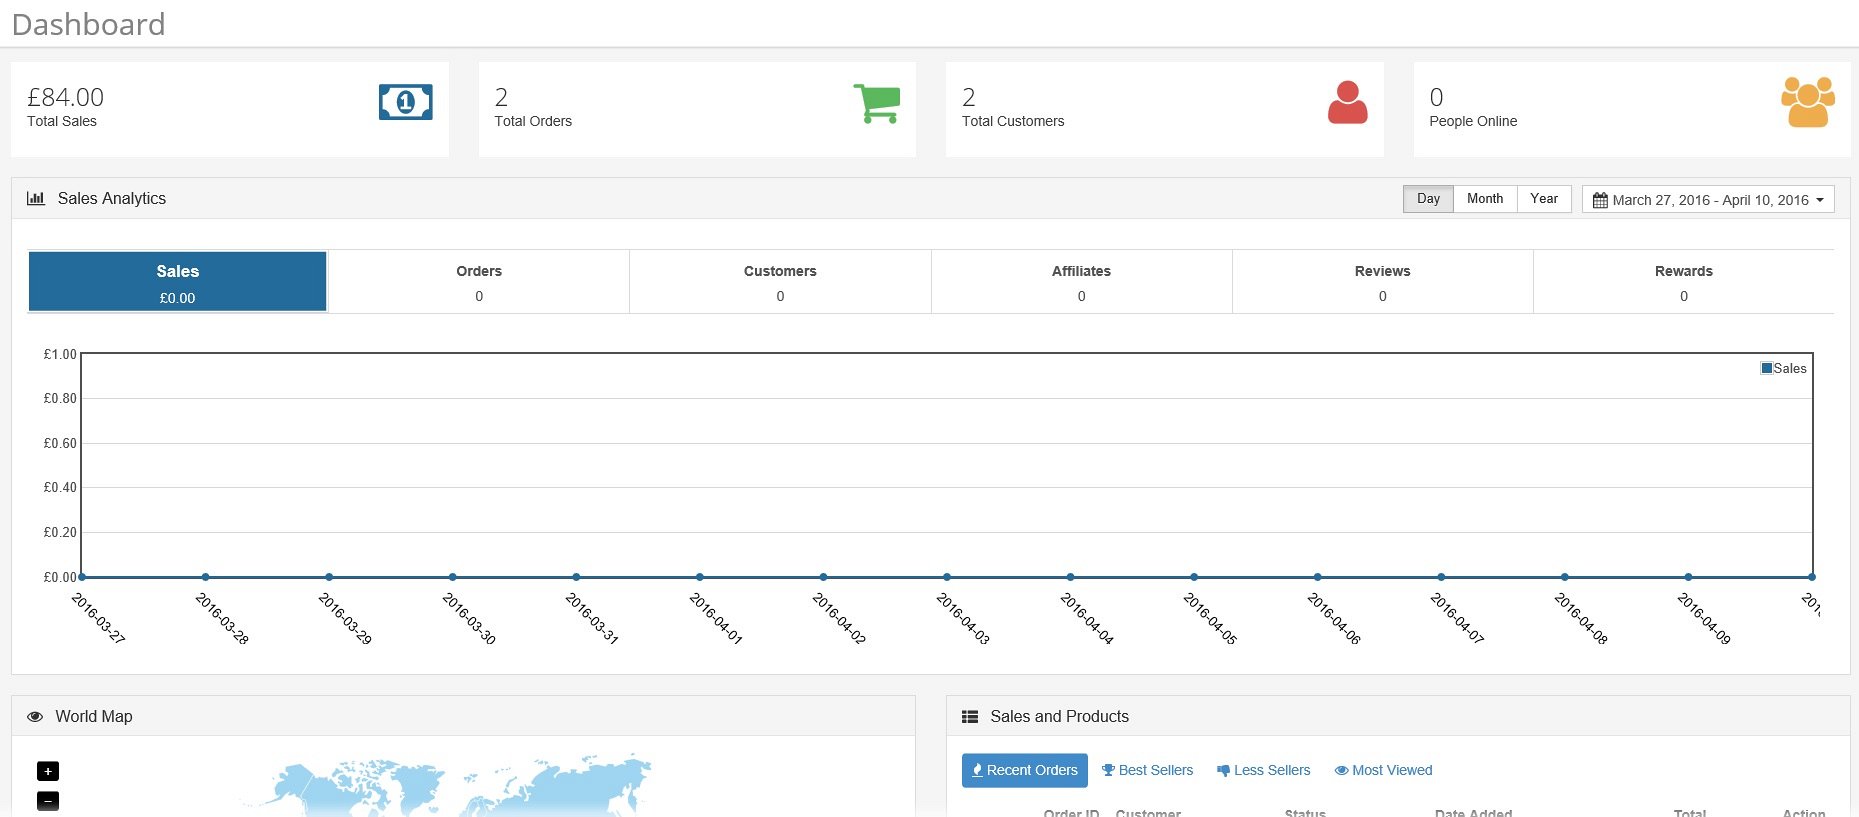Switch analytics grouping to Day

1428,199
